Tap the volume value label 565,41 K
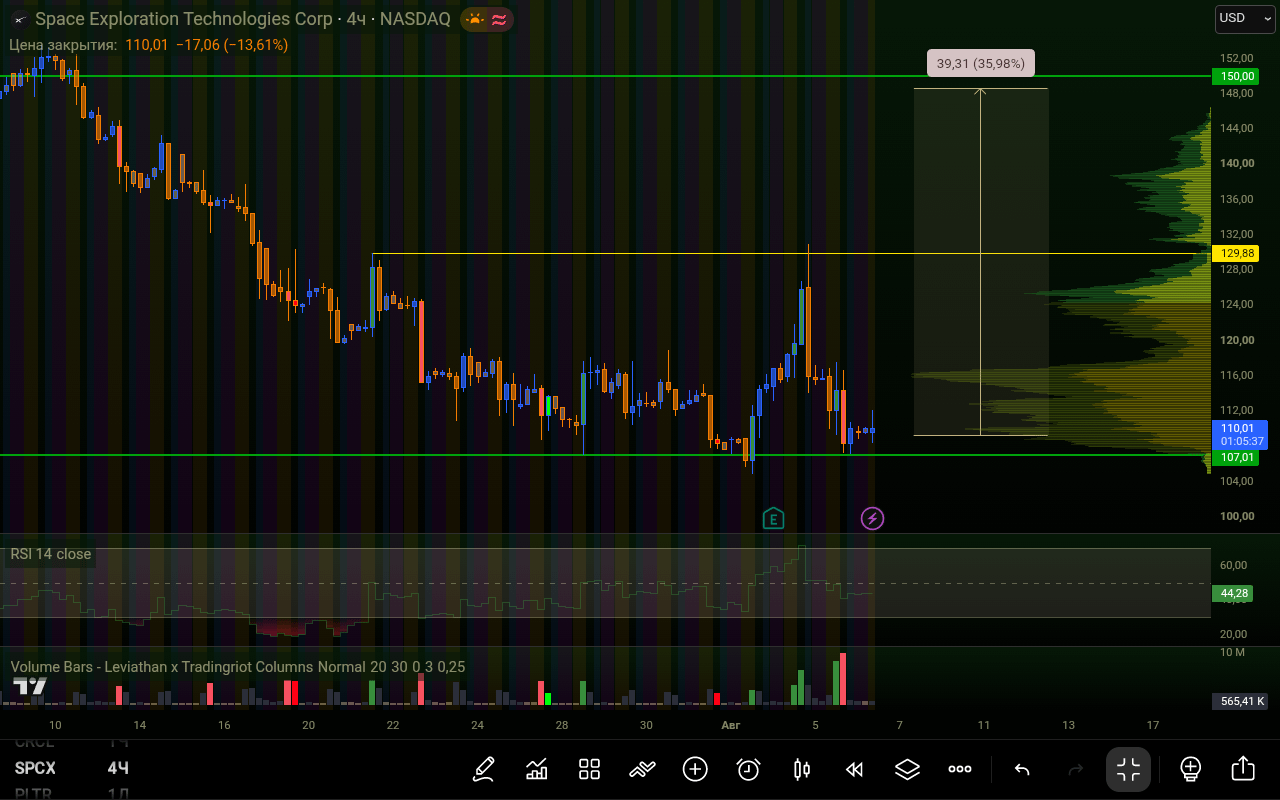This screenshot has width=1280, height=800. point(1239,701)
